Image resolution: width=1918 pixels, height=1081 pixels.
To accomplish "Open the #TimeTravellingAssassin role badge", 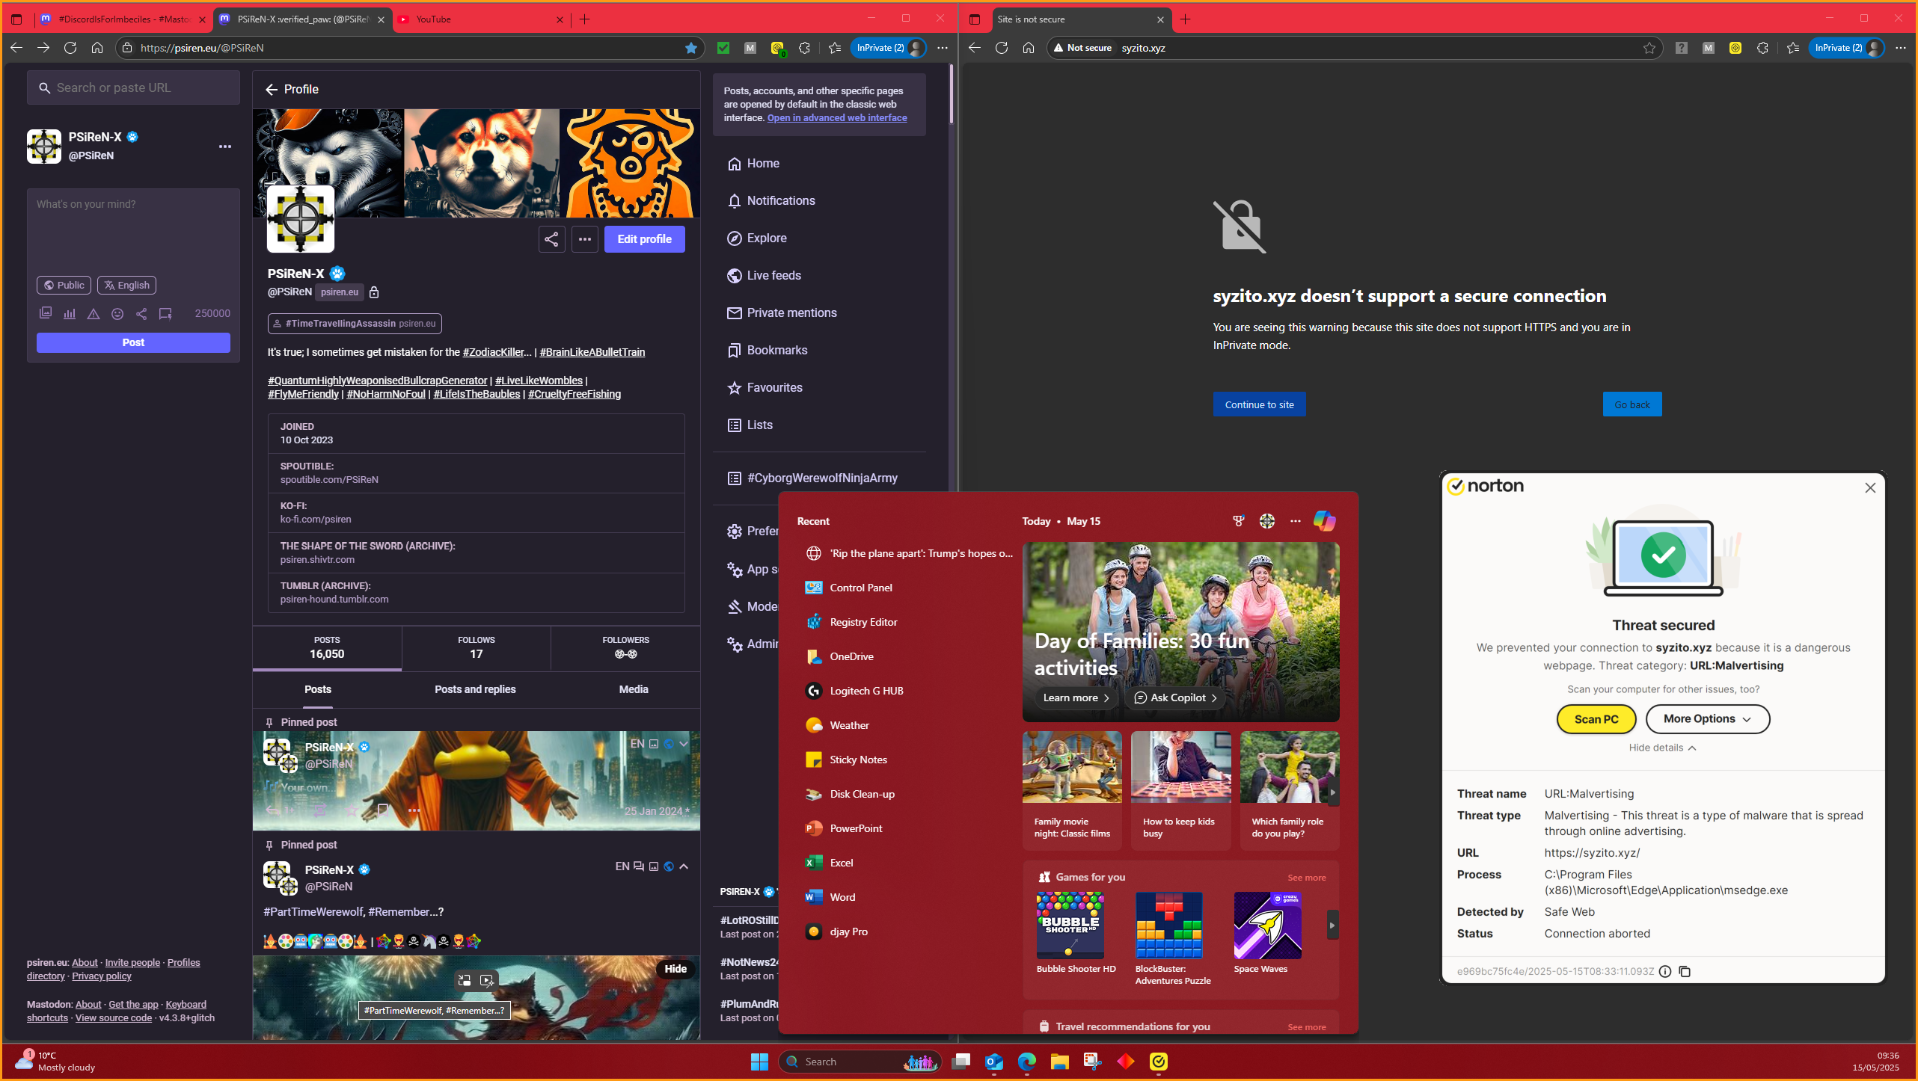I will (355, 323).
